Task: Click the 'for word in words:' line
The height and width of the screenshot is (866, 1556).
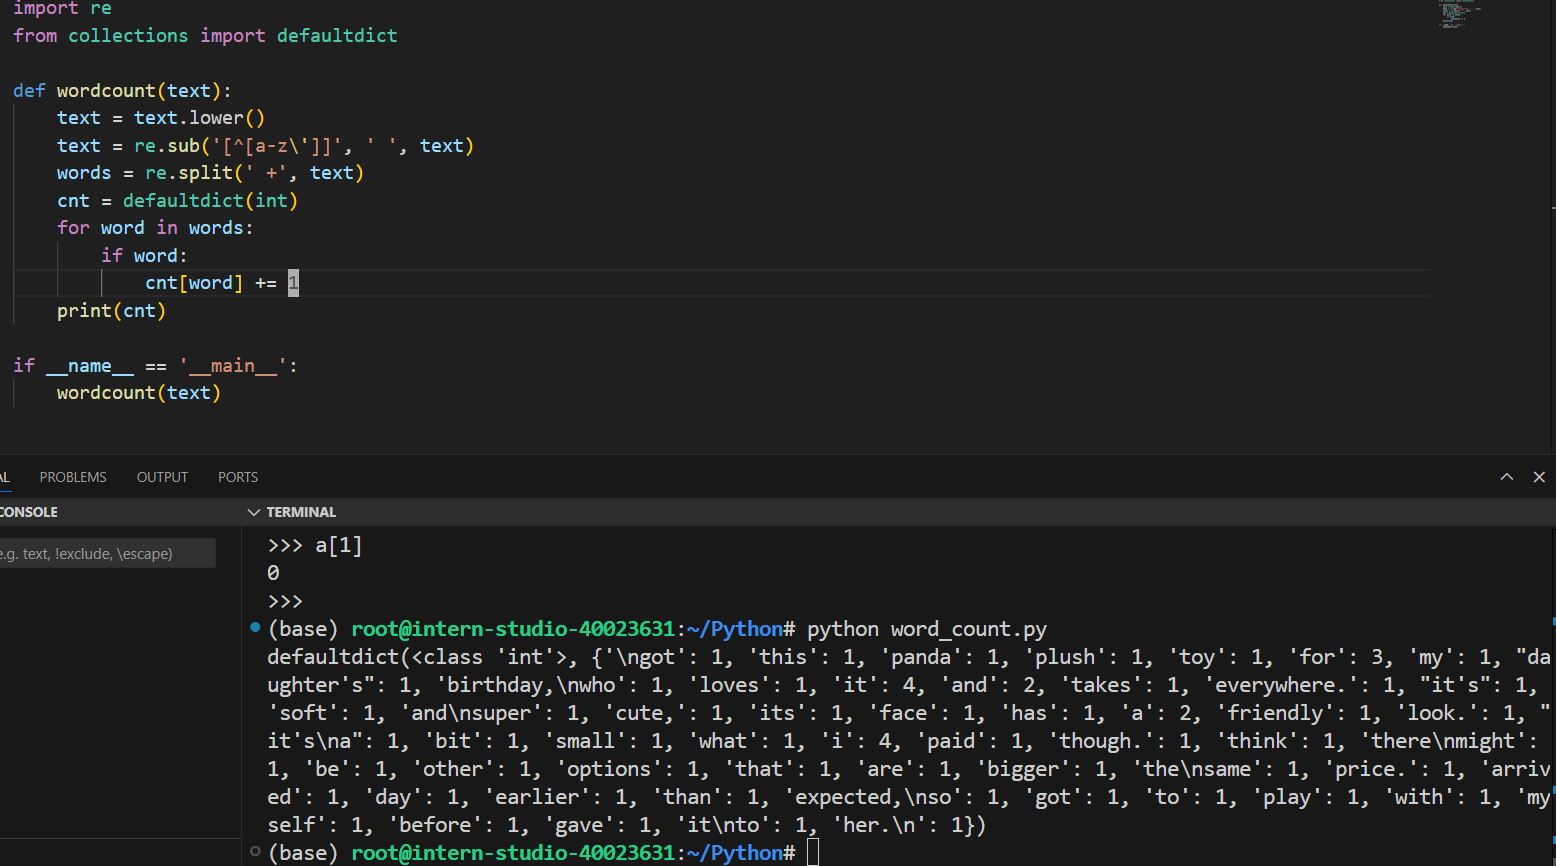Action: pos(155,228)
